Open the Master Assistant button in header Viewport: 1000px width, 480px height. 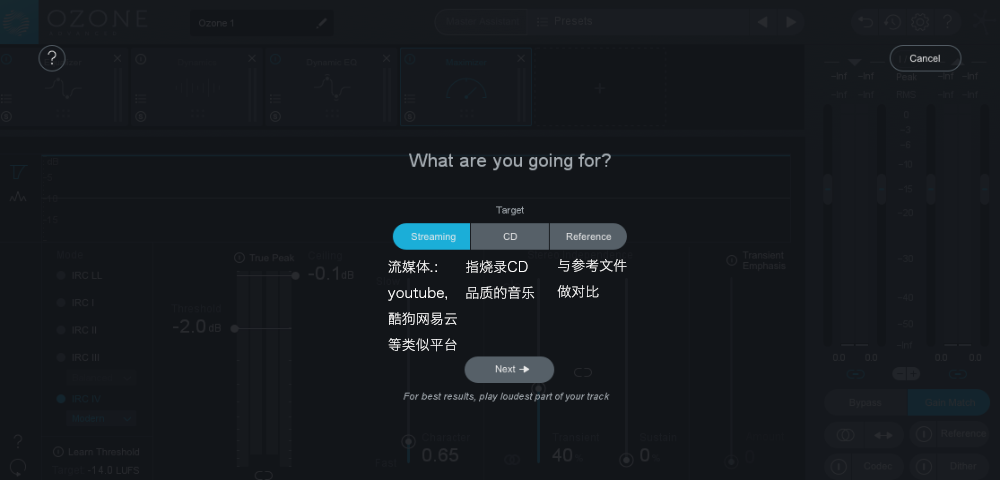point(482,21)
